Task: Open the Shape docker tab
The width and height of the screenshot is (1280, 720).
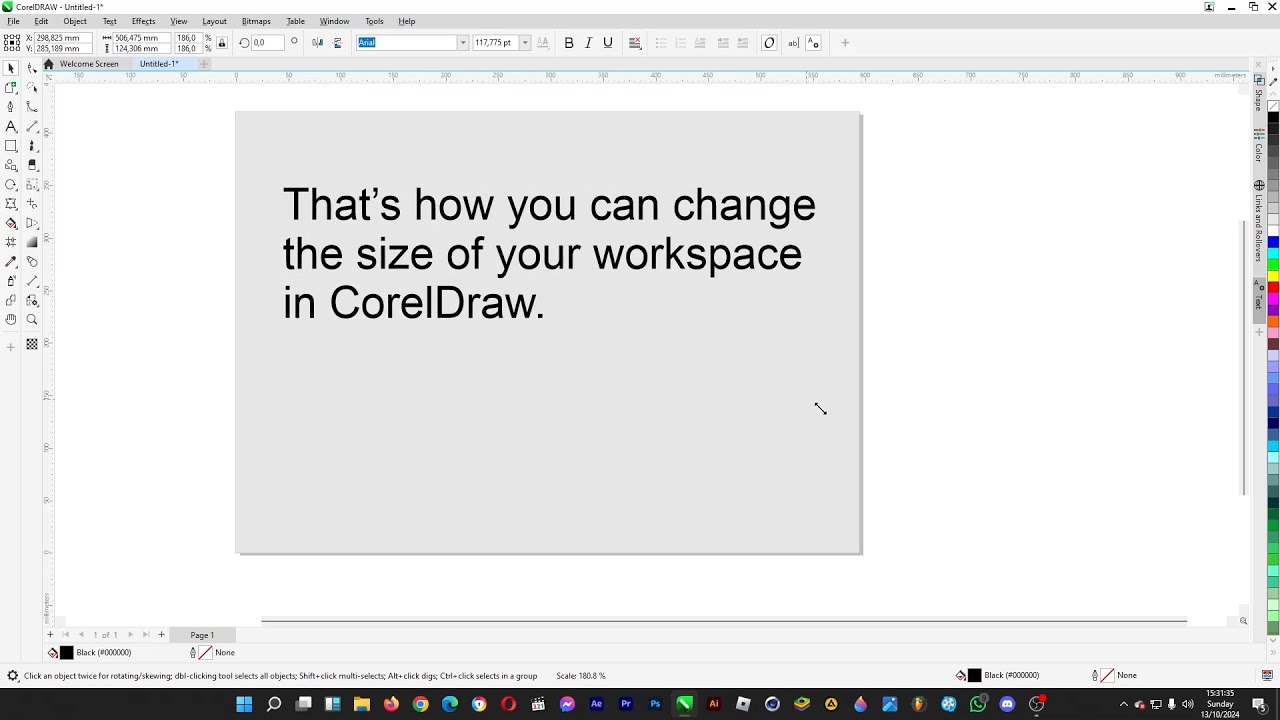Action: click(1259, 94)
